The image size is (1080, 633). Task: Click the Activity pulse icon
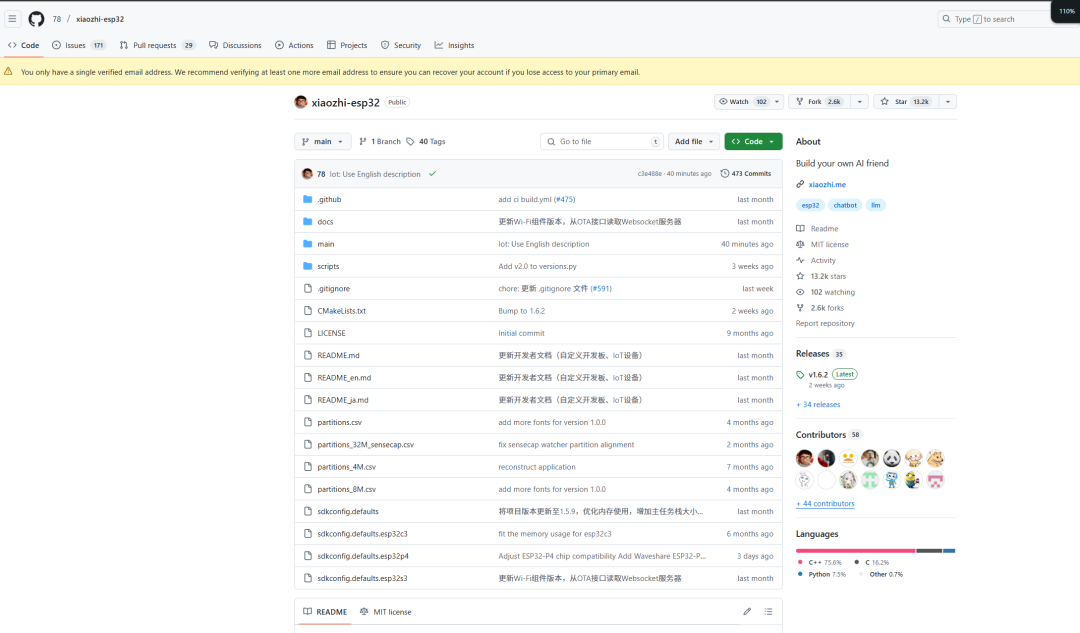click(800, 260)
